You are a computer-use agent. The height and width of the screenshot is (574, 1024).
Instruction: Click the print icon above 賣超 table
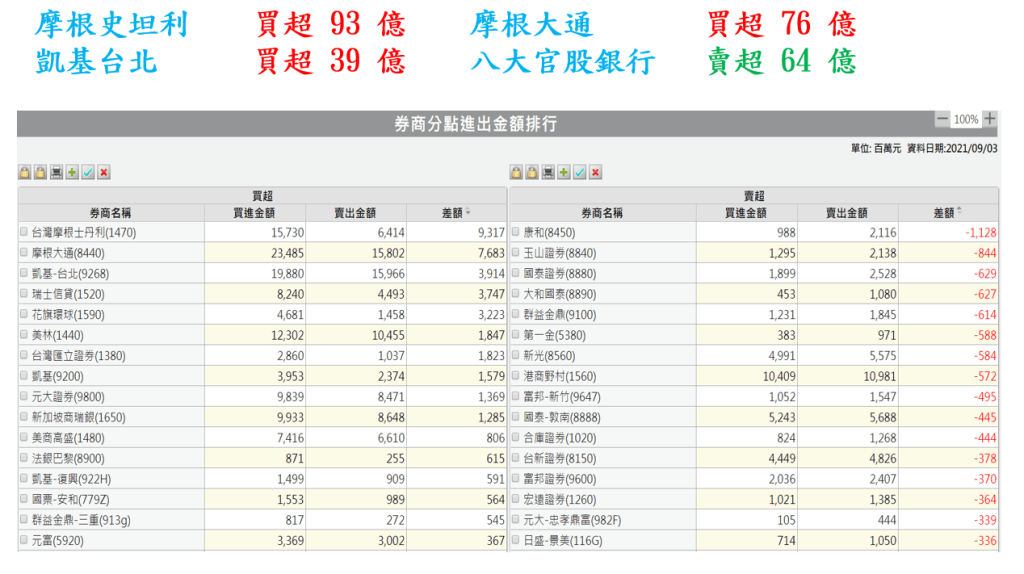point(548,173)
